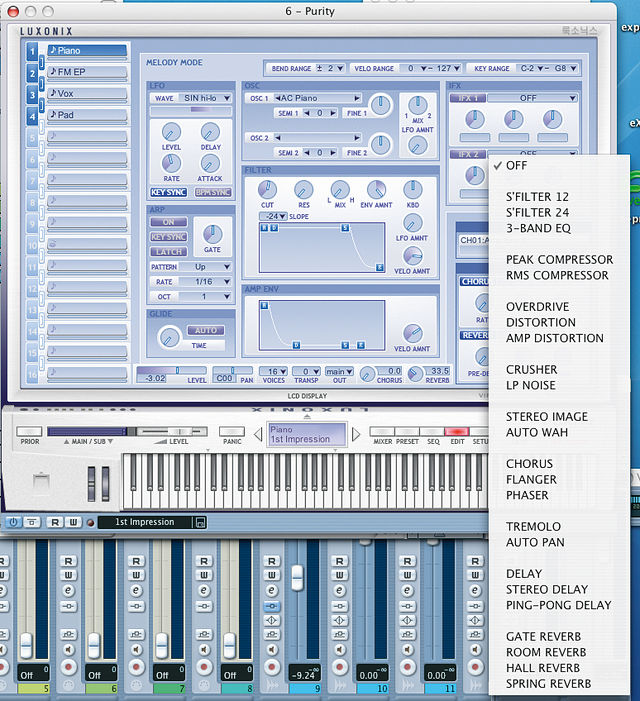This screenshot has height=701, width=640.
Task: Toggle the ARP LATCH button
Action: (168, 252)
